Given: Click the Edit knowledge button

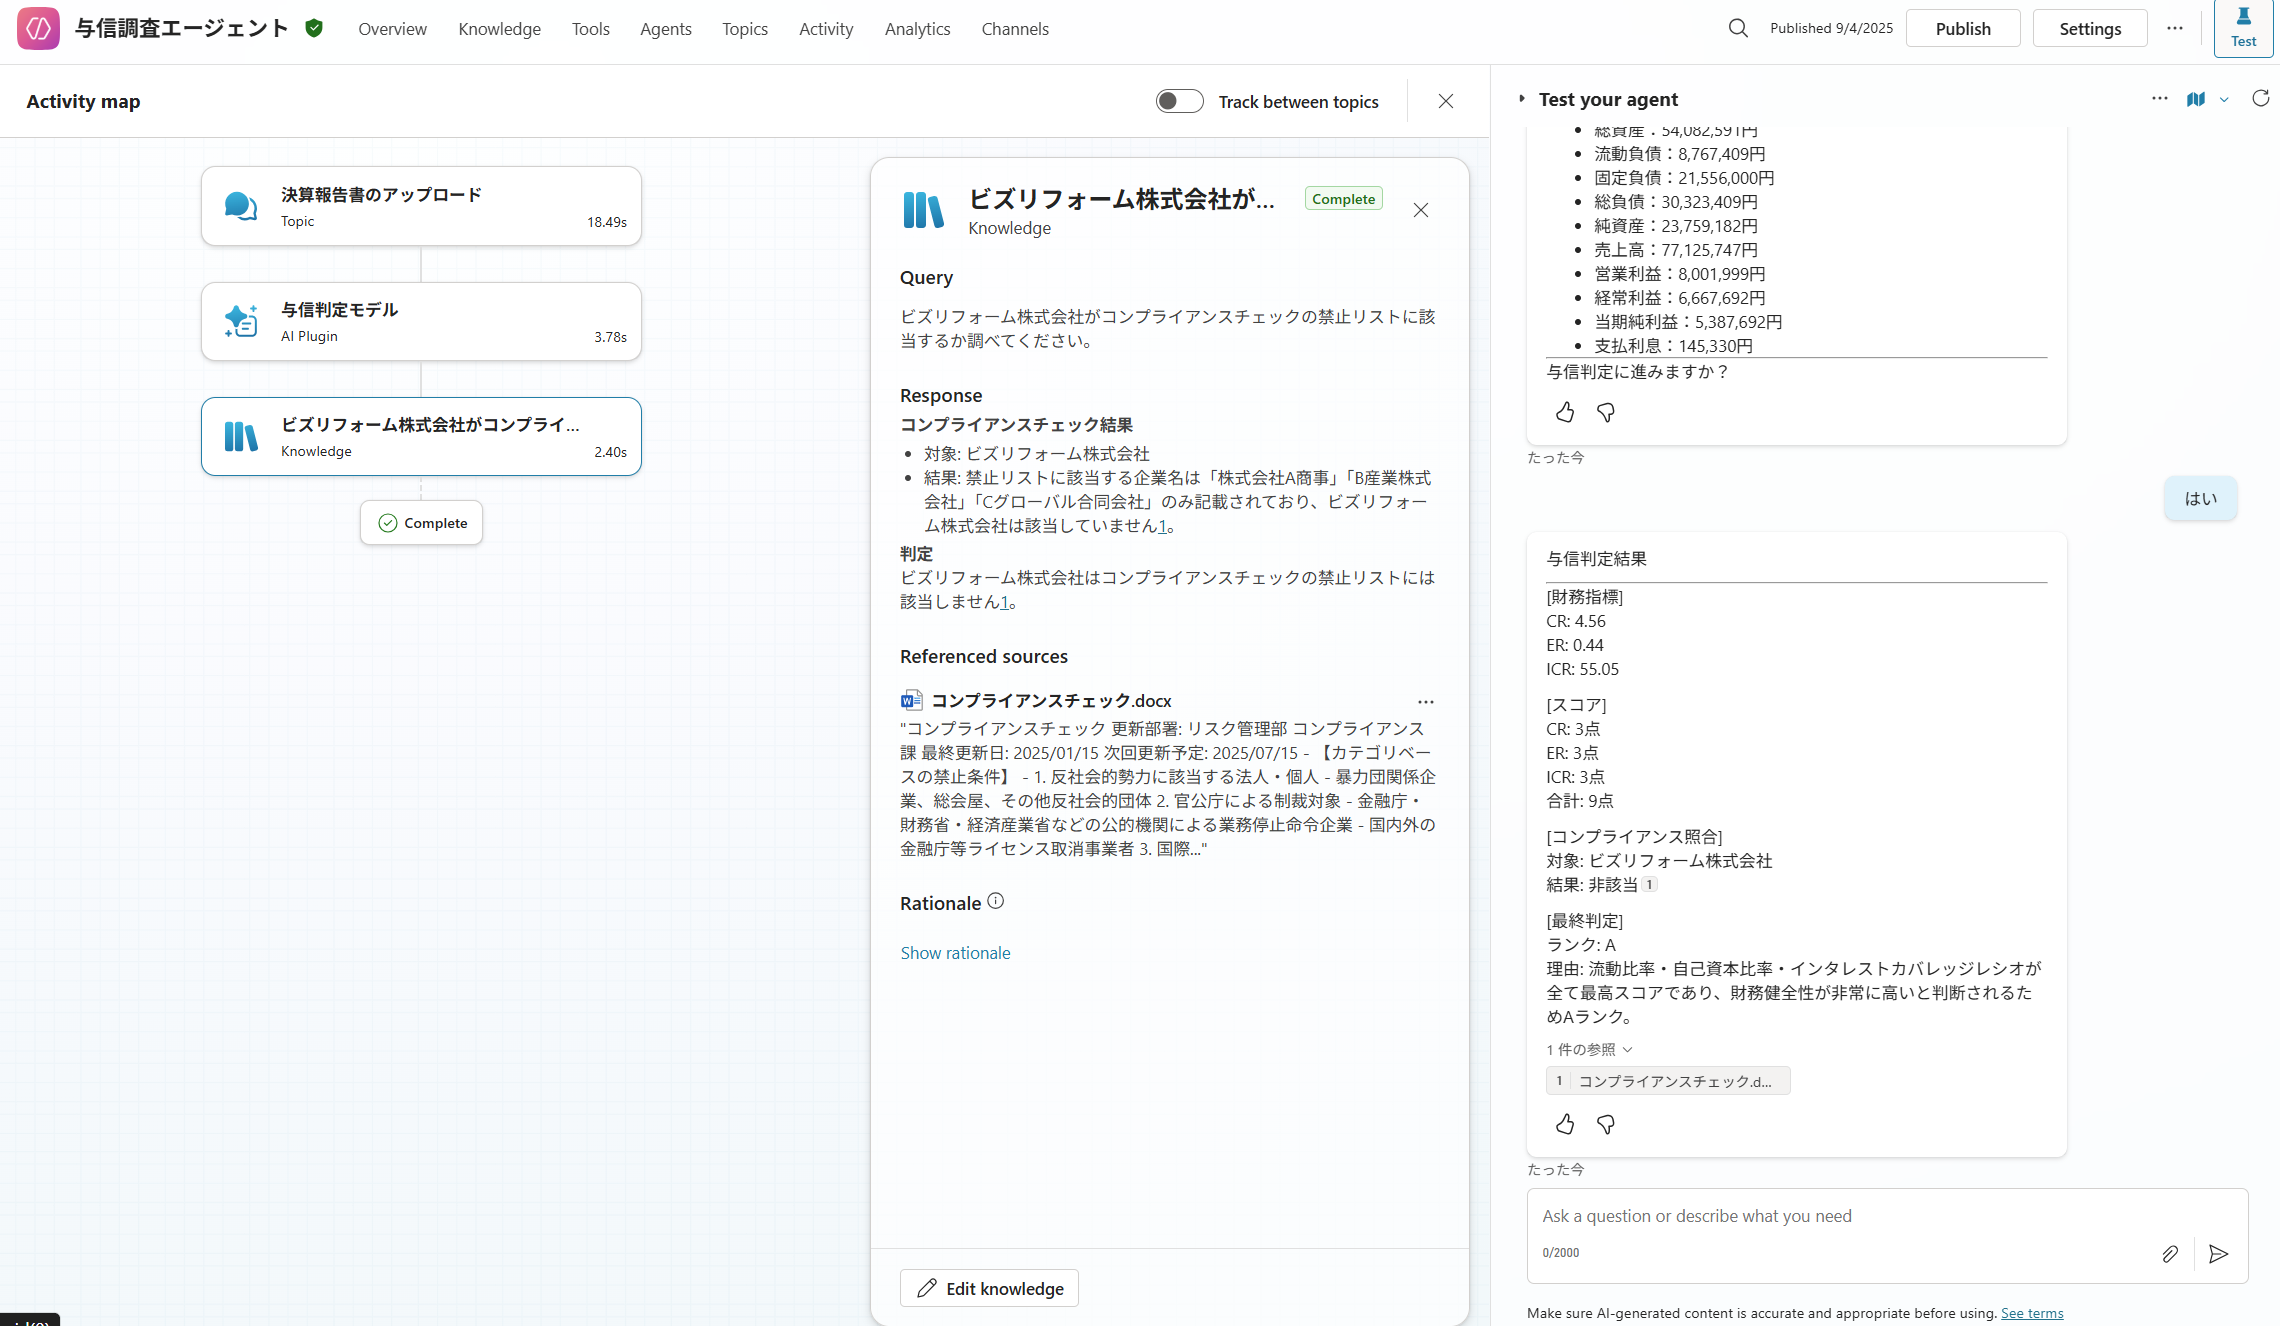Looking at the screenshot, I should click(989, 1288).
